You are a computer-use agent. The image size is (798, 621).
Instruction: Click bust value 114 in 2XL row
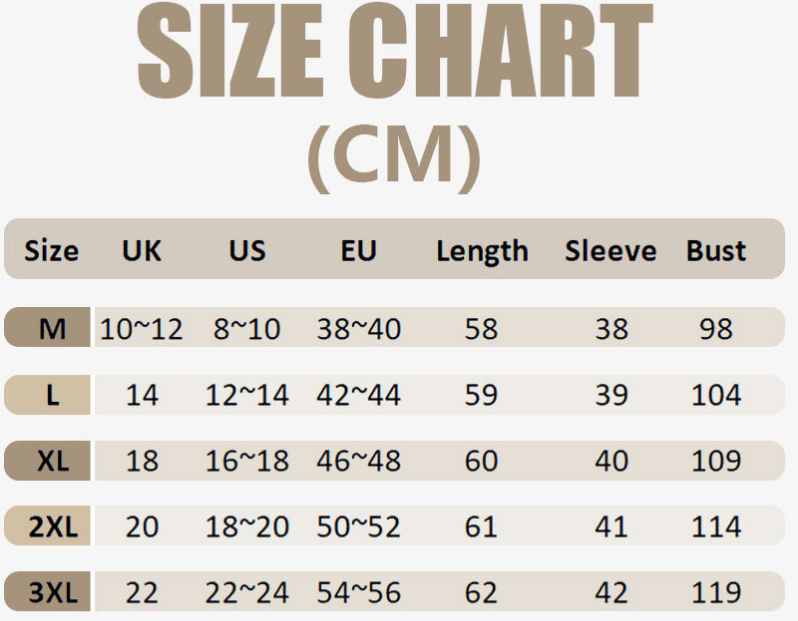tap(716, 527)
